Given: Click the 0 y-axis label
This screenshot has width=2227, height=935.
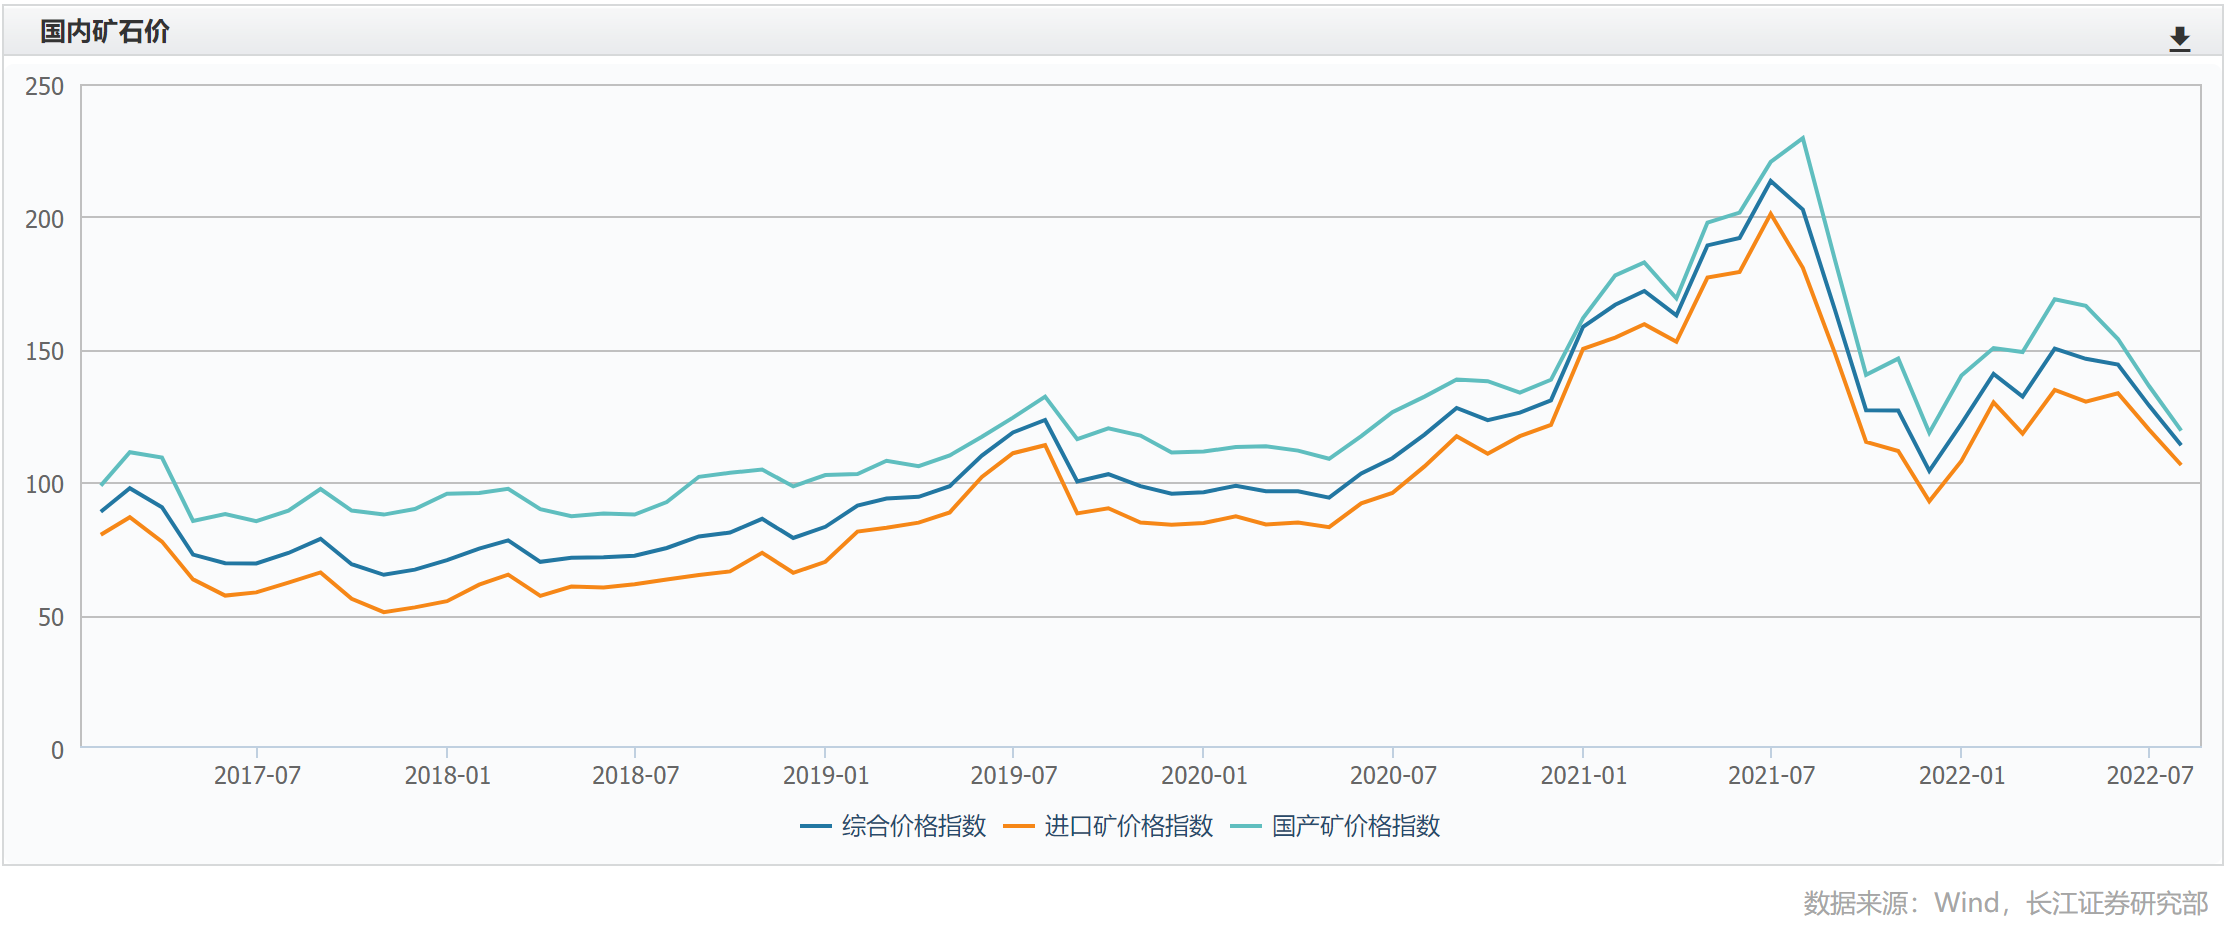Looking at the screenshot, I should [57, 750].
